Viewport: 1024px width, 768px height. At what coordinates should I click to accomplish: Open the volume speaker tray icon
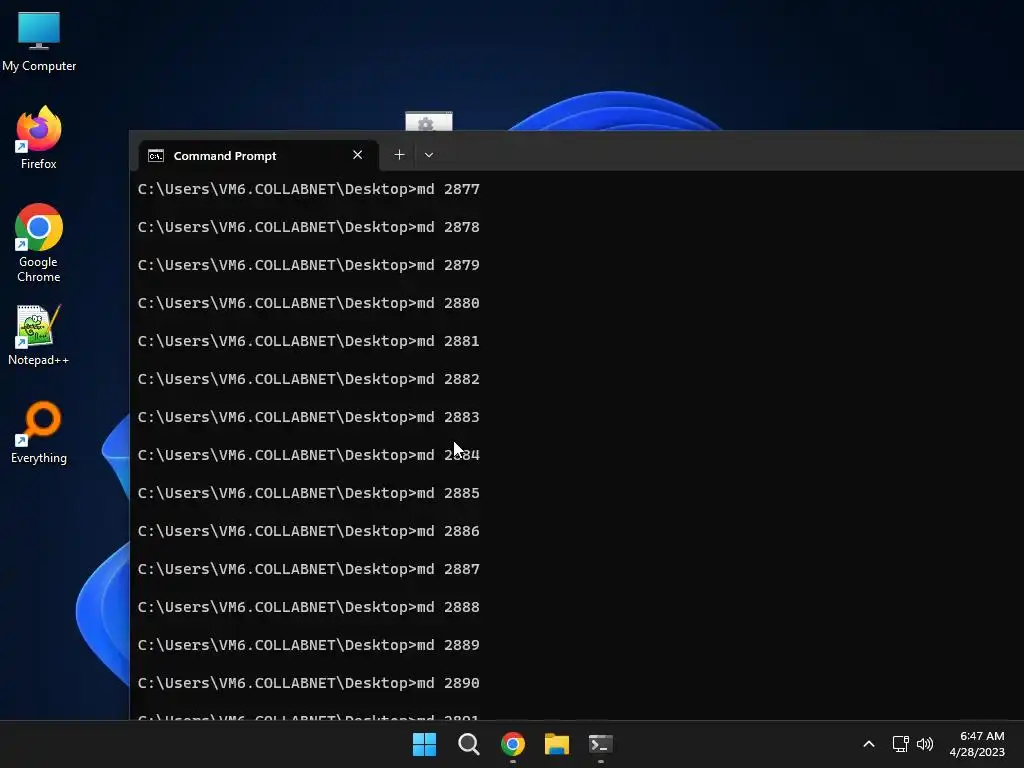(925, 744)
